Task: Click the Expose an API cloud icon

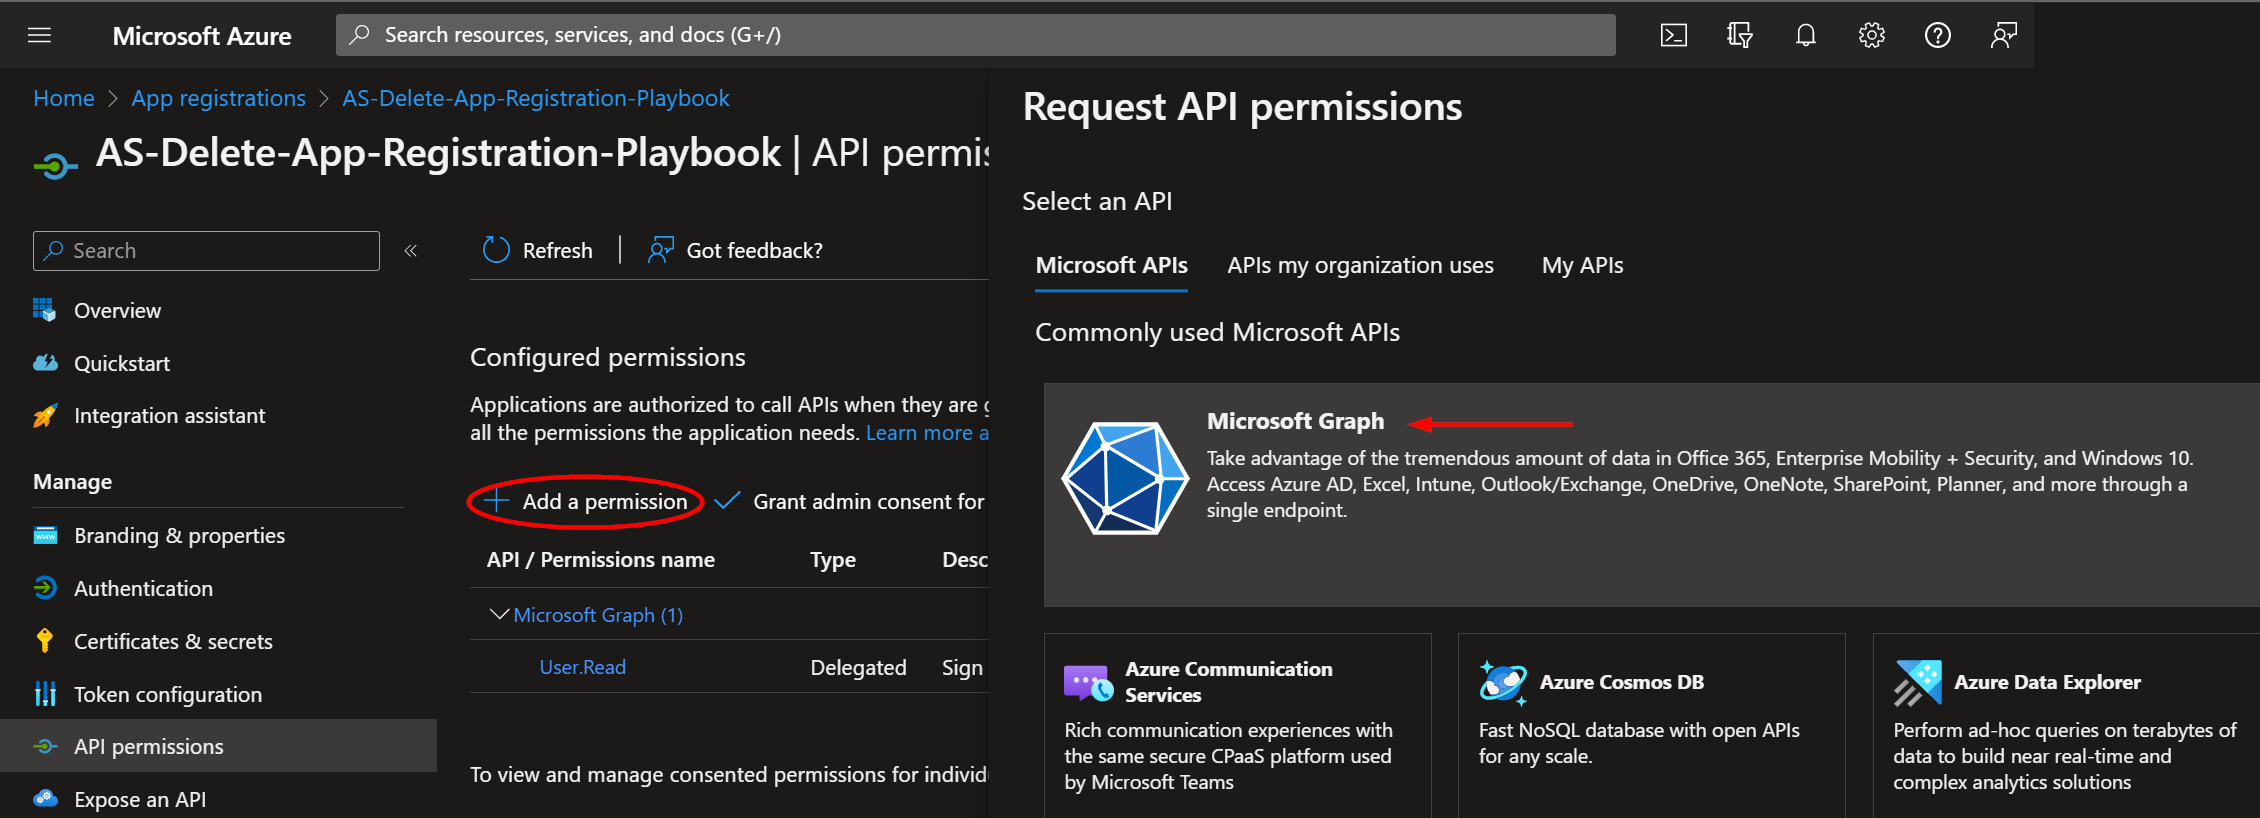Action: 45,798
